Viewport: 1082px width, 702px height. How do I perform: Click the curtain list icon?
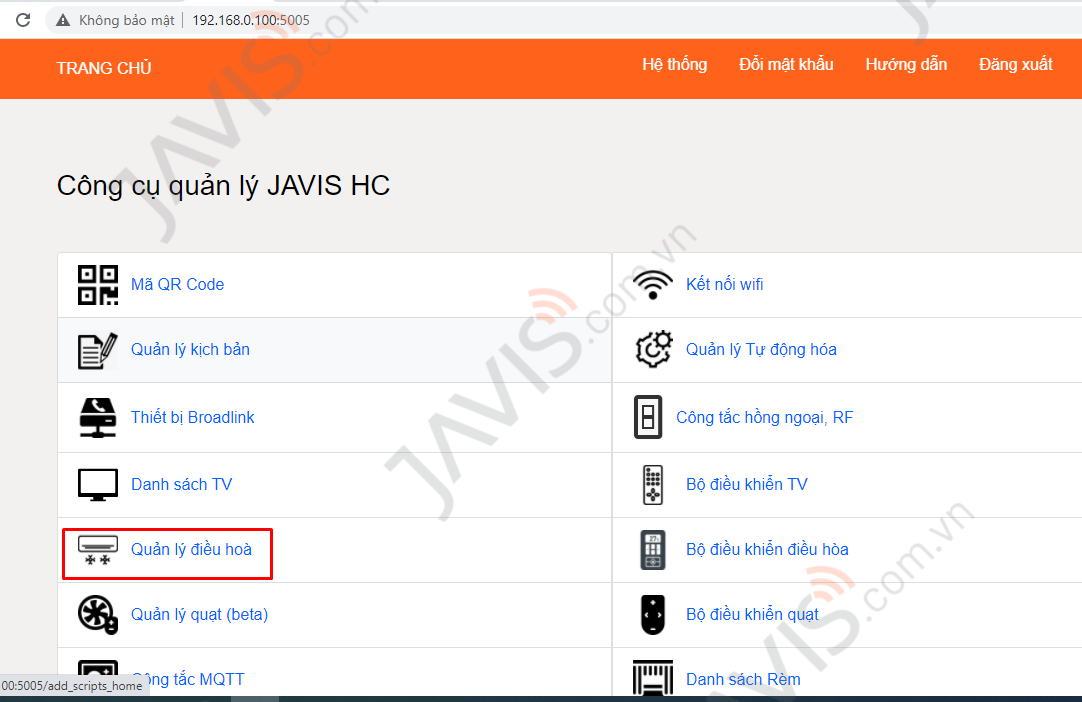[653, 678]
